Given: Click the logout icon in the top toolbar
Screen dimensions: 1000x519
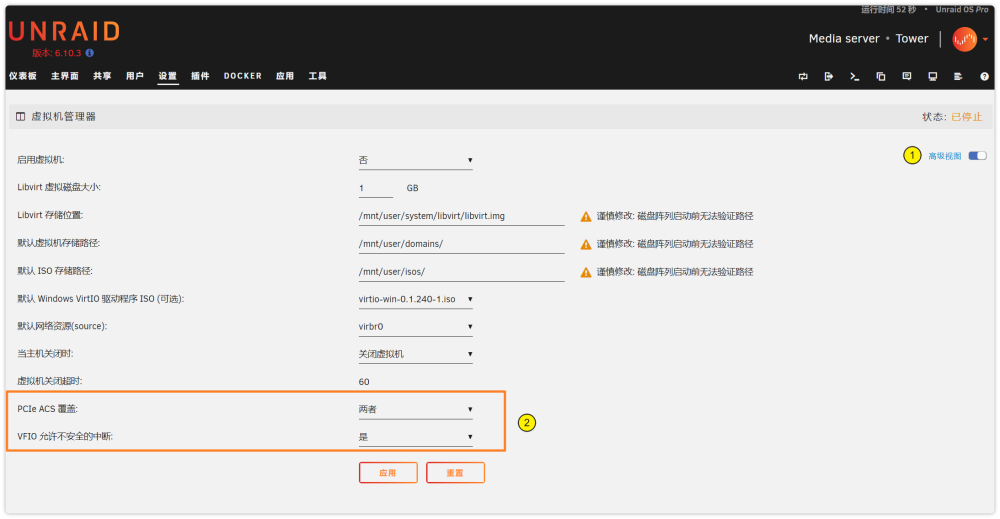Looking at the screenshot, I should point(828,77).
